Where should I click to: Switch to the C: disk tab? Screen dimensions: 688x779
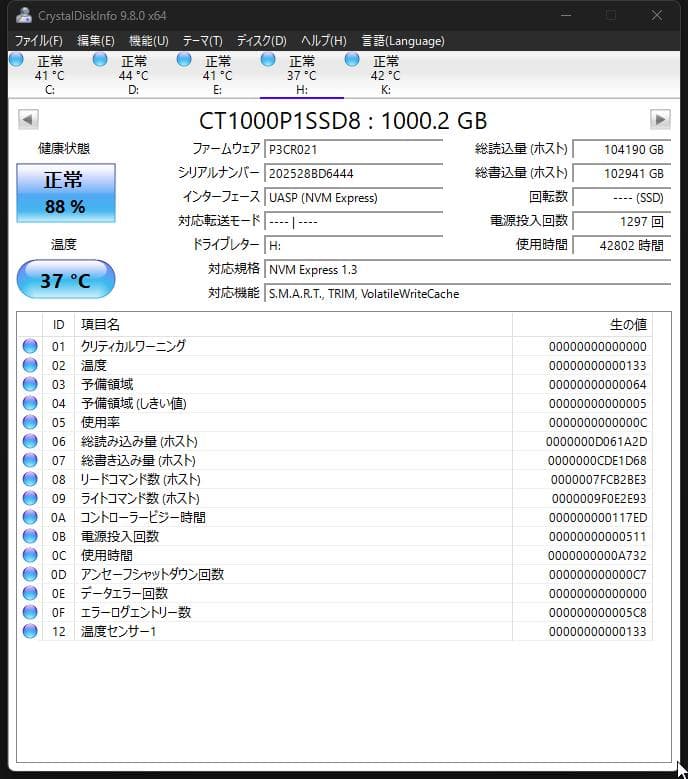[x=50, y=75]
